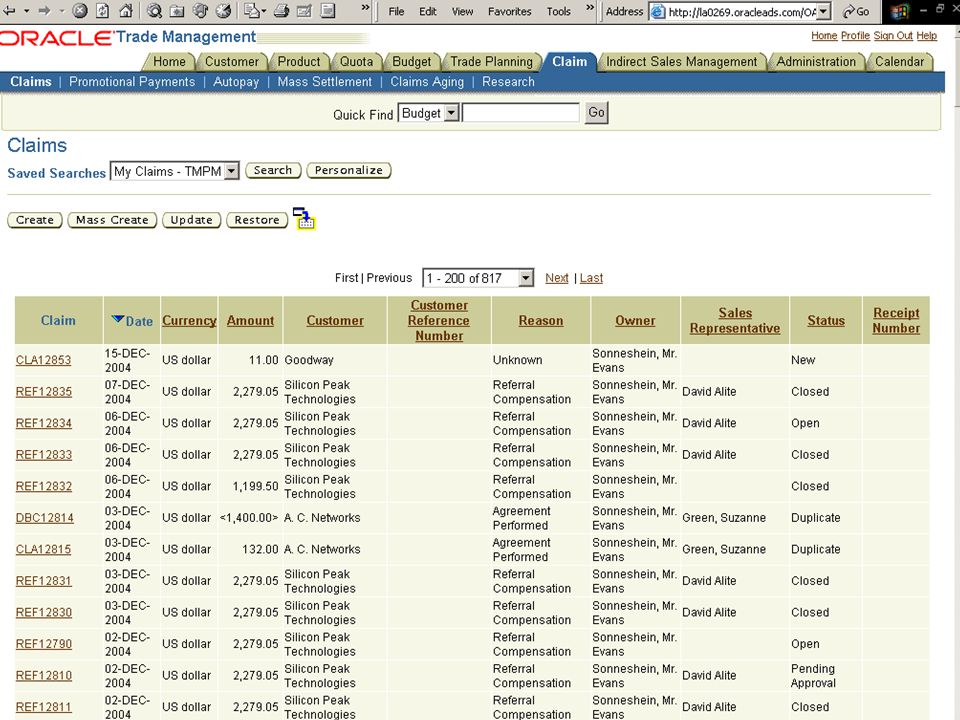Click the Media toolbar icon
Image resolution: width=960 pixels, height=720 pixels.
pyautogui.click(x=200, y=11)
